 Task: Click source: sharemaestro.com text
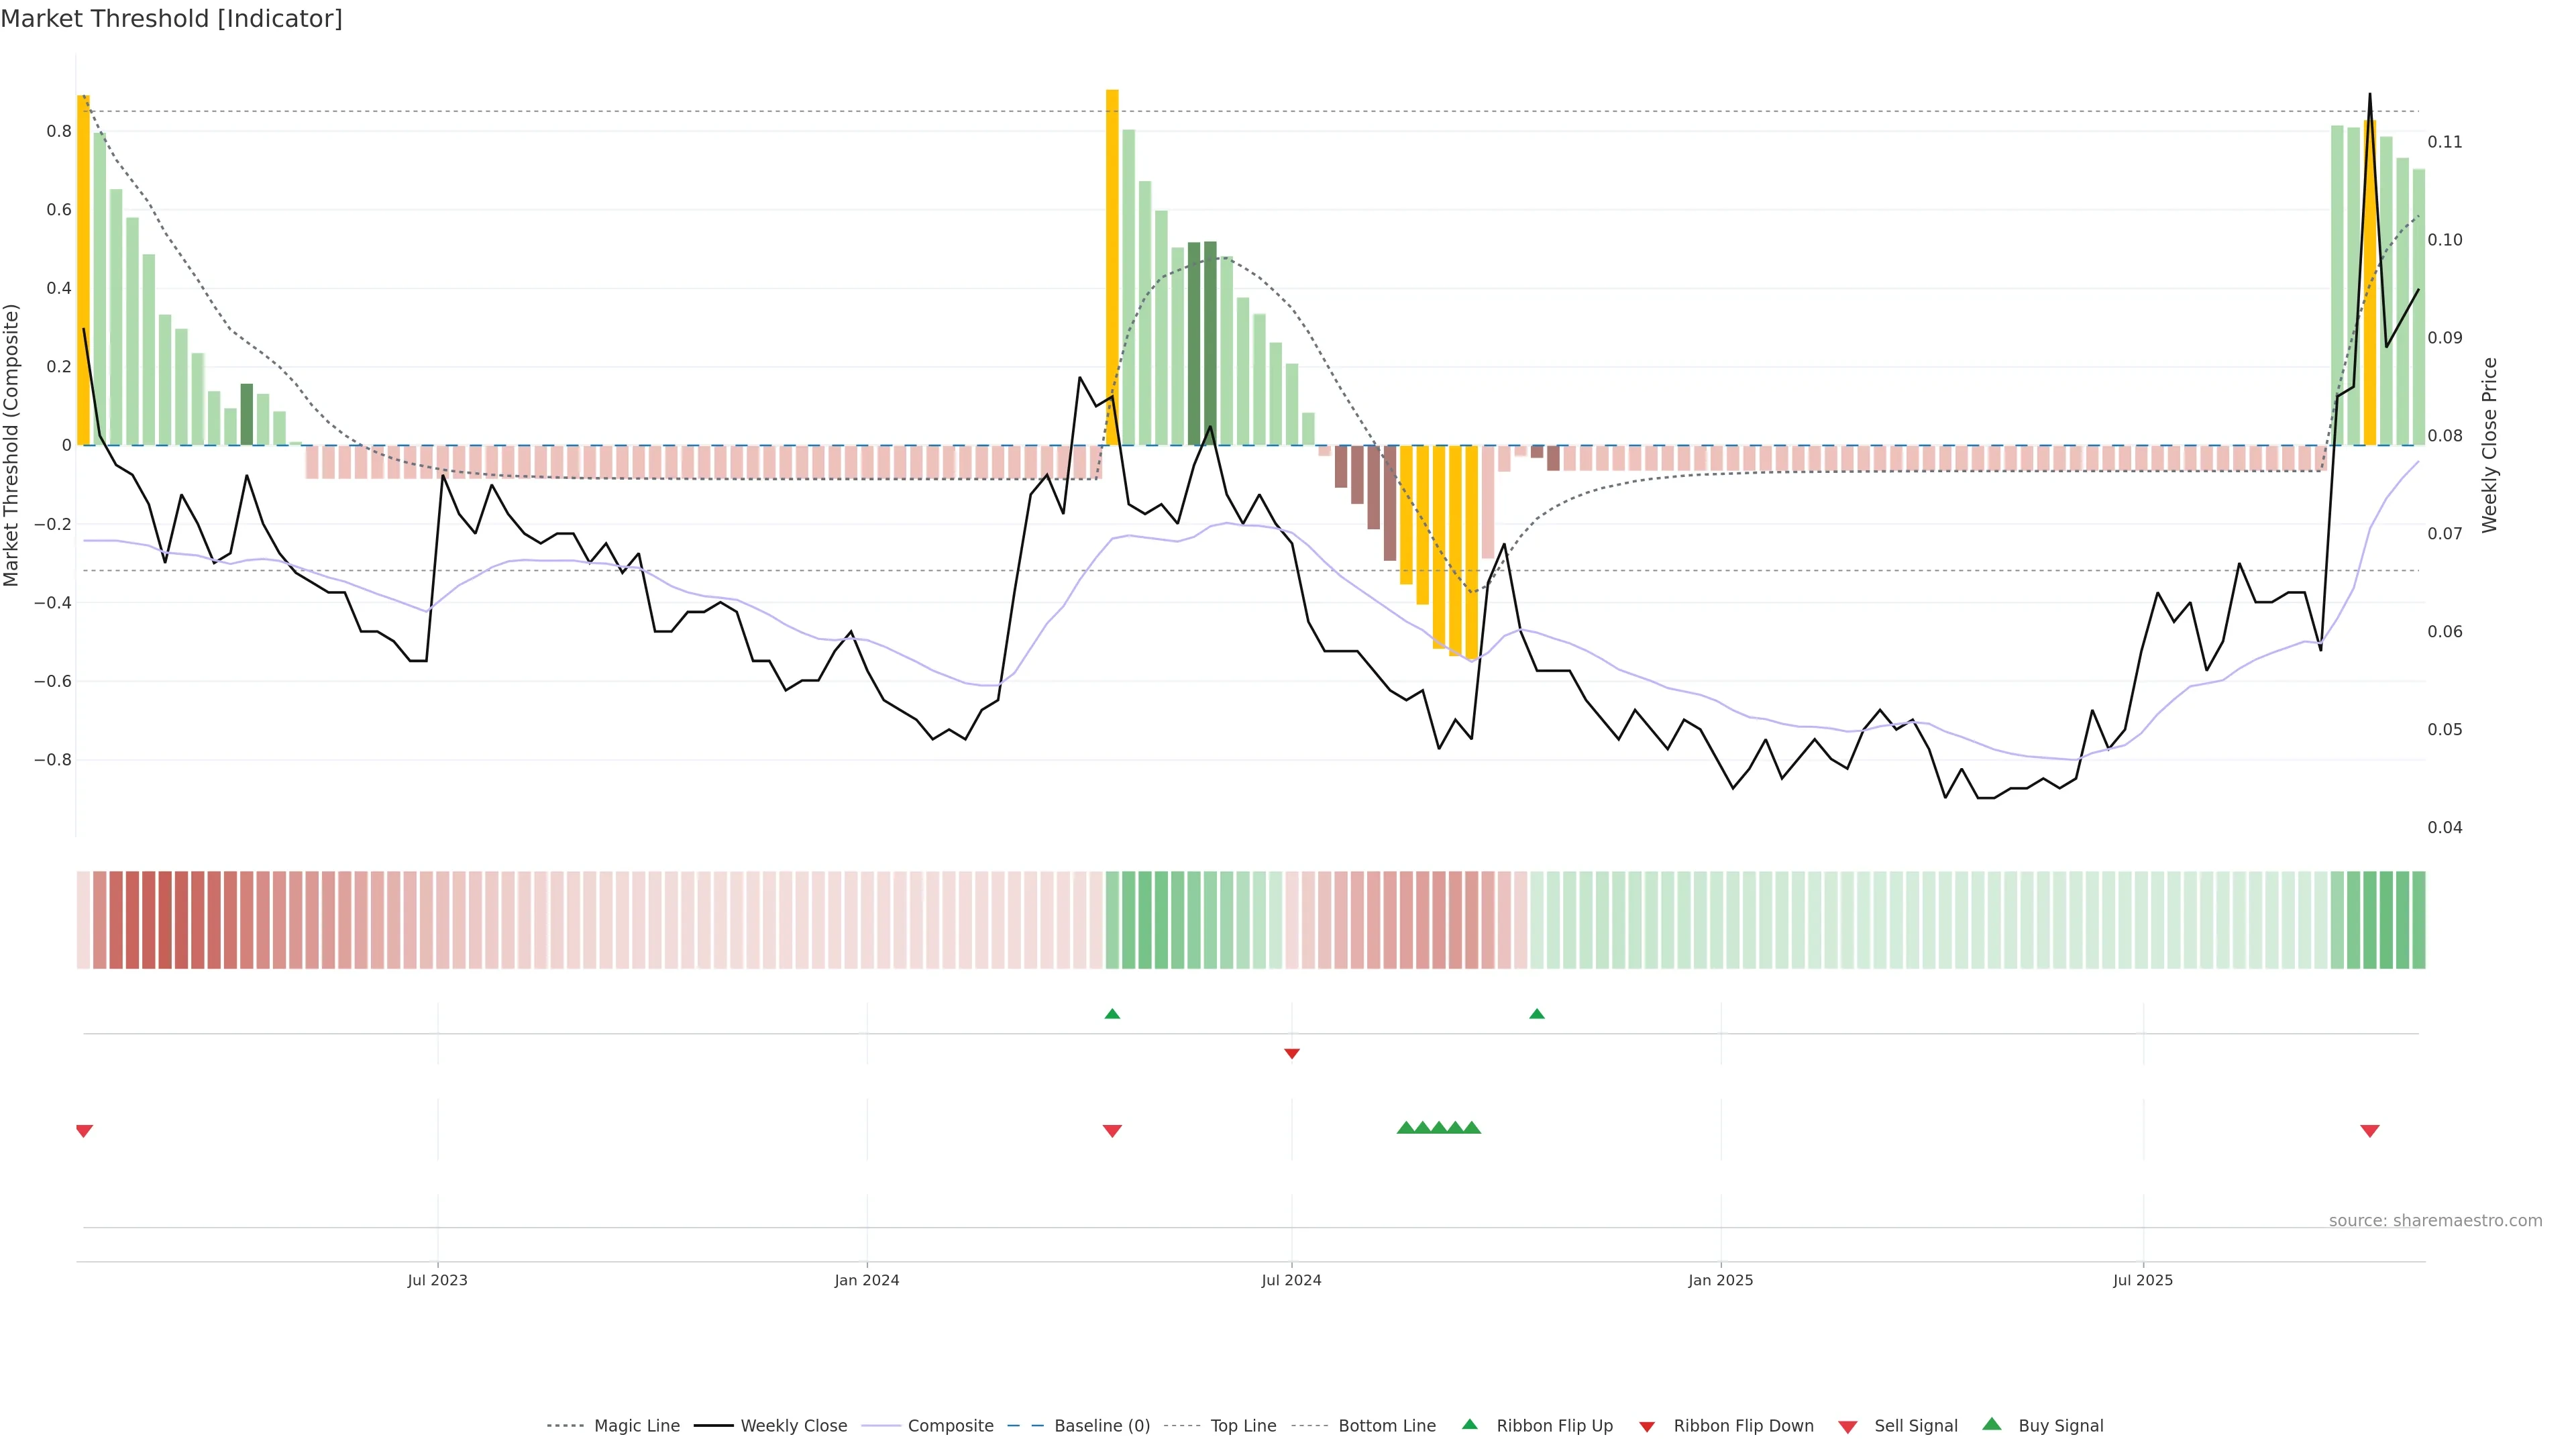[2435, 1221]
